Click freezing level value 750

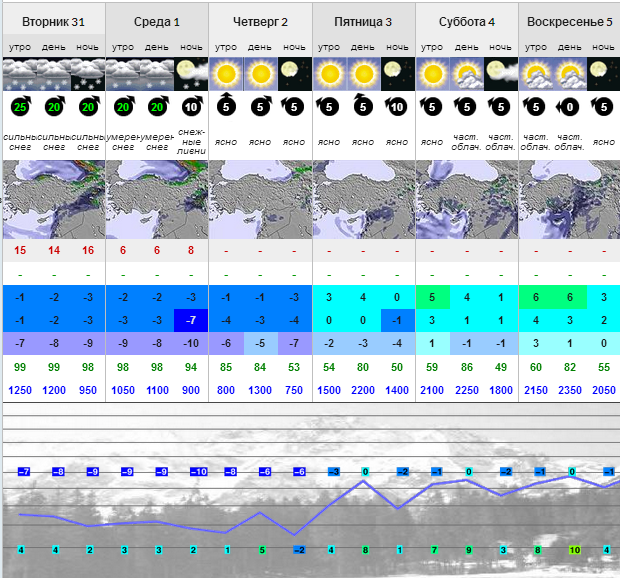coord(294,390)
